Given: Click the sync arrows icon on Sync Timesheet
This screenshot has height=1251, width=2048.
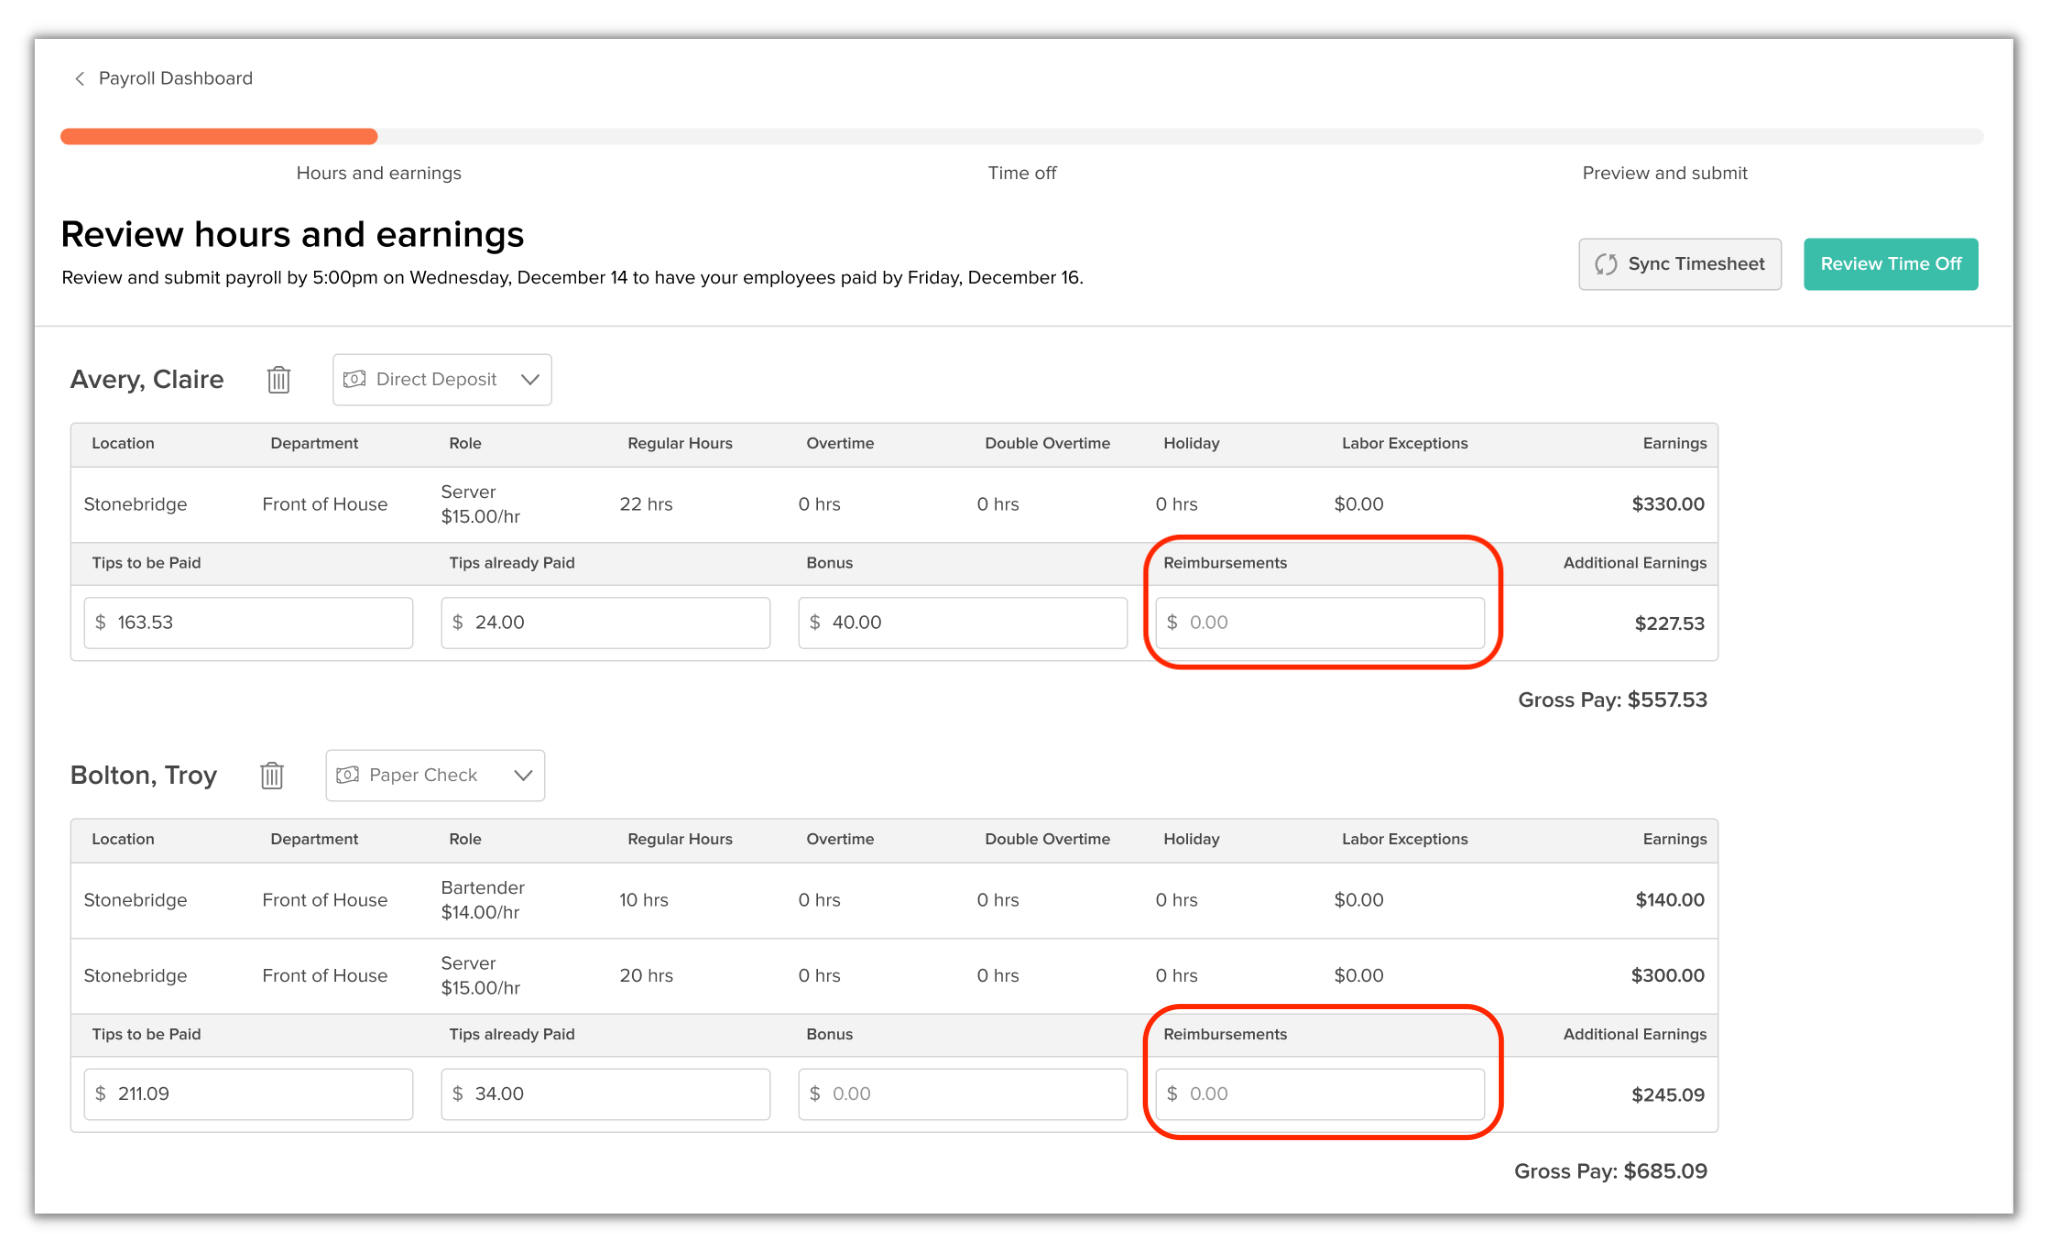Looking at the screenshot, I should [x=1606, y=265].
